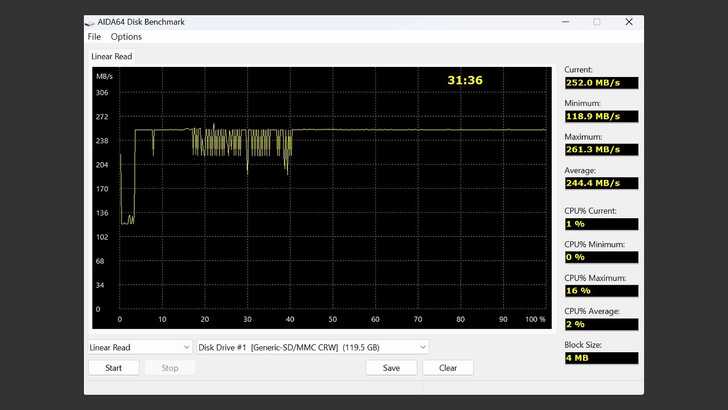
Task: Save the benchmark results
Action: [391, 368]
